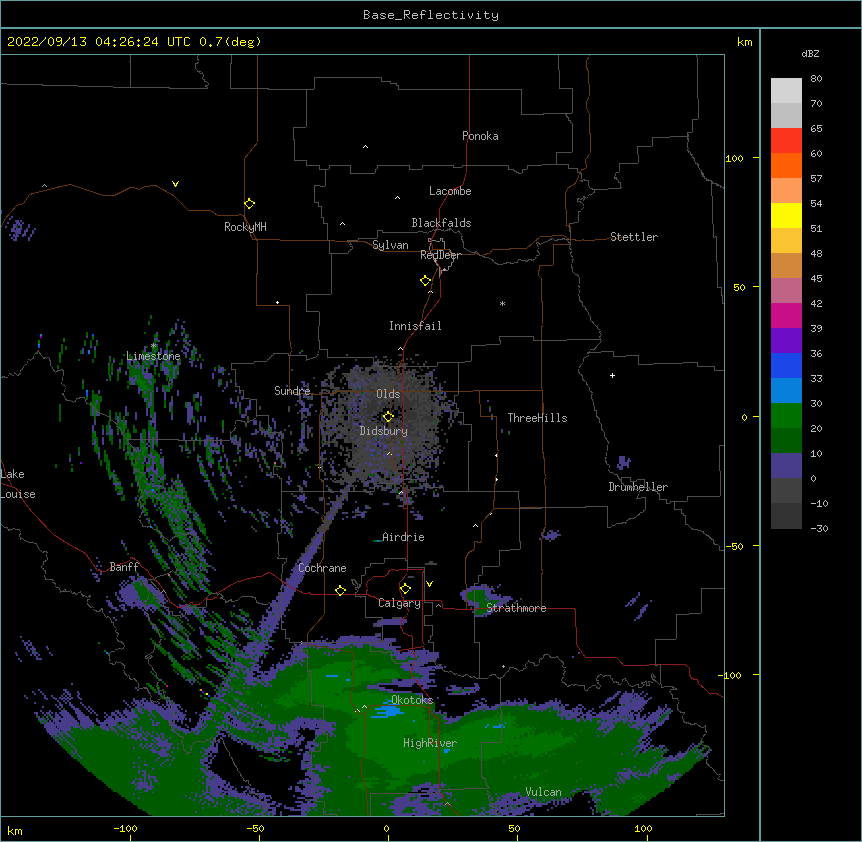Click the Stettler label

pyautogui.click(x=634, y=237)
